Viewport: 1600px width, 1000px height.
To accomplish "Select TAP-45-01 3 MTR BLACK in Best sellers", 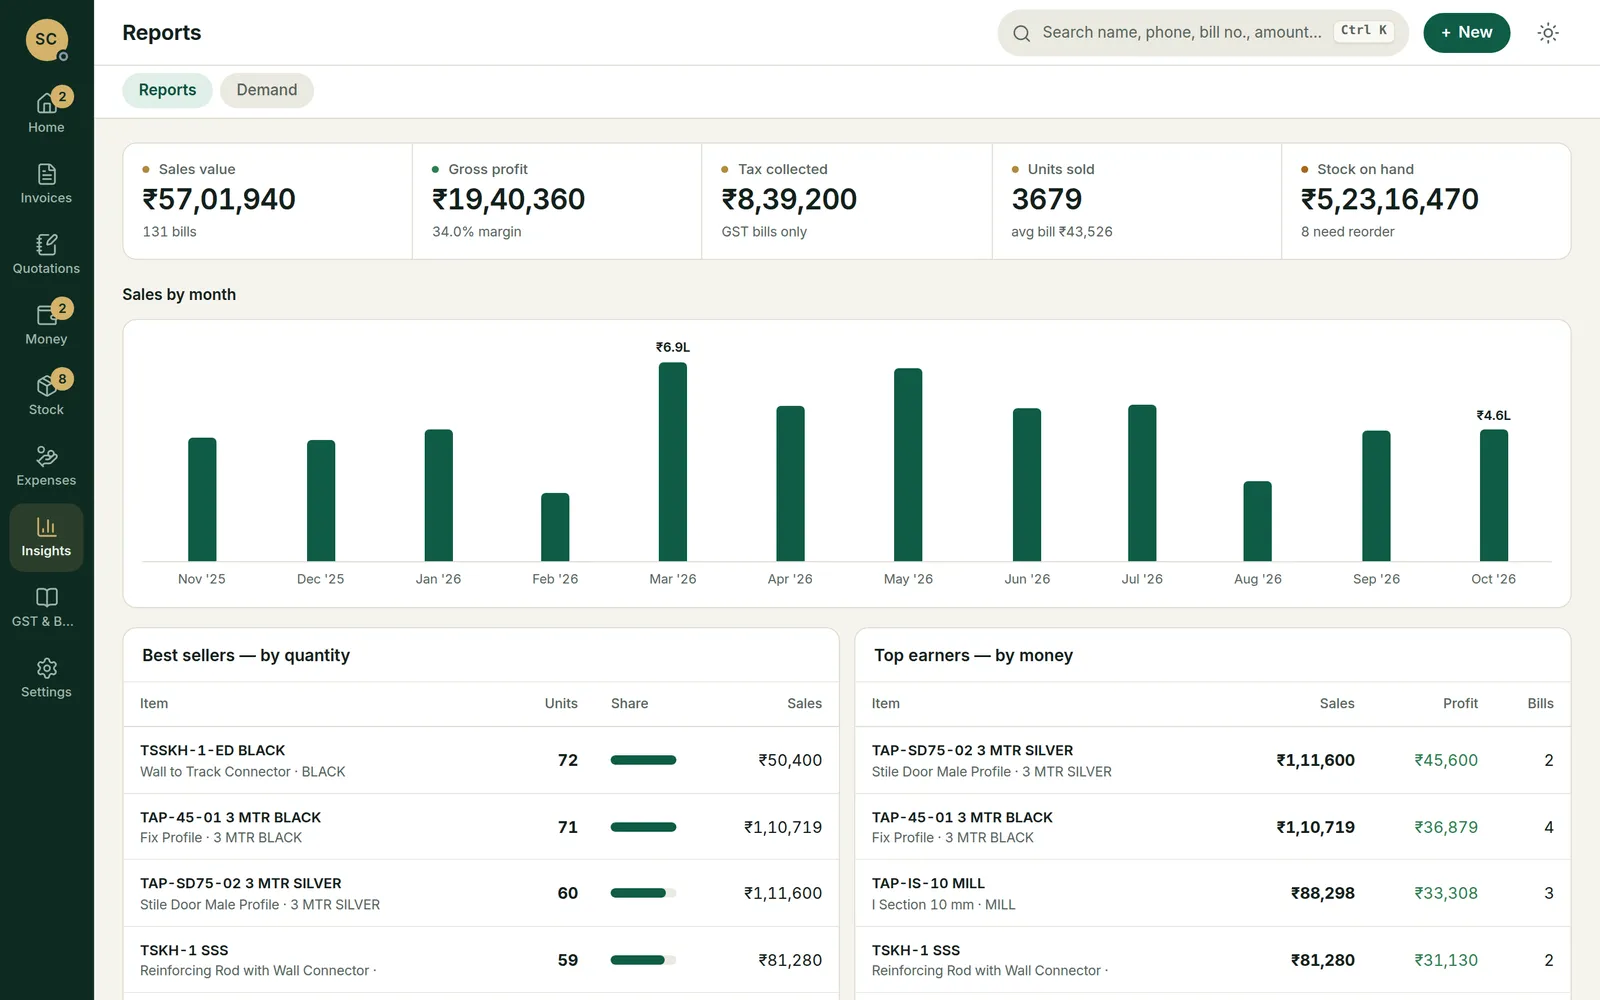I will 481,827.
